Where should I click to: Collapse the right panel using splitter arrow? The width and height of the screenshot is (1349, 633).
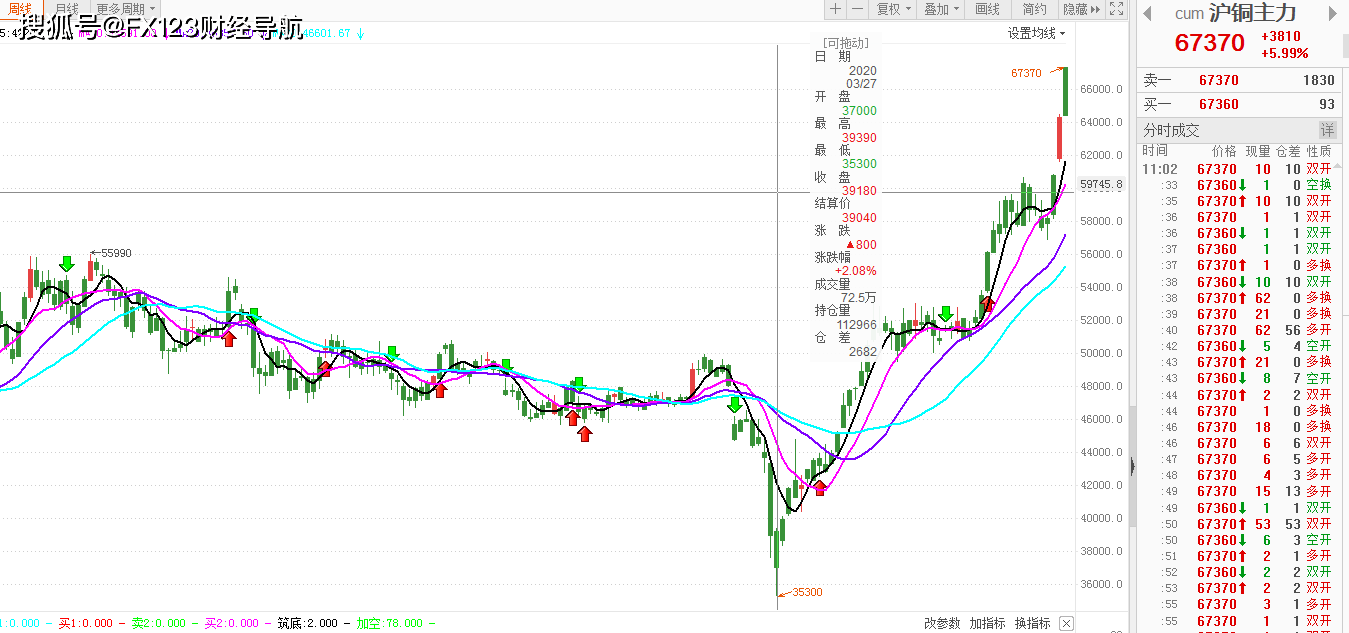(x=1132, y=466)
